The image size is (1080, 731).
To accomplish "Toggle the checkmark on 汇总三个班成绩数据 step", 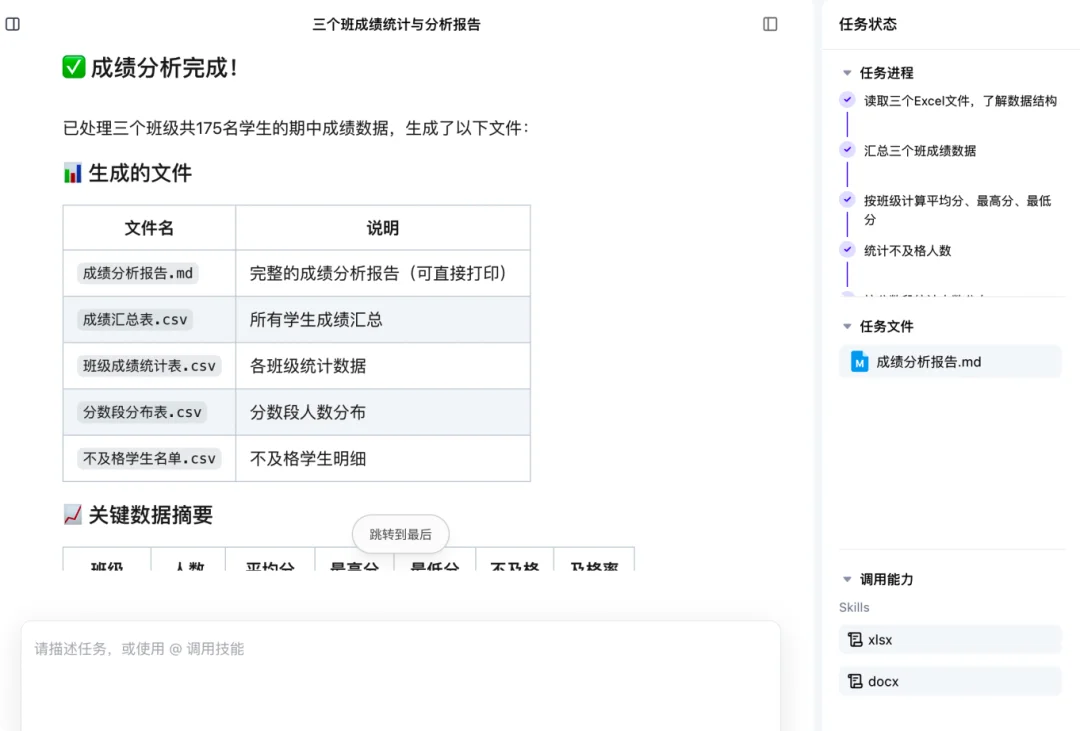I will coord(845,150).
